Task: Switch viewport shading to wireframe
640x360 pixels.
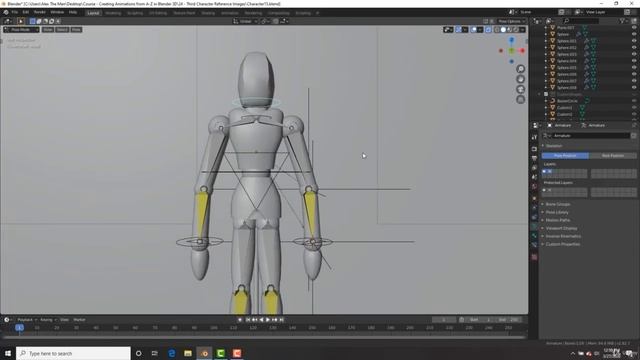Action: tap(497, 30)
